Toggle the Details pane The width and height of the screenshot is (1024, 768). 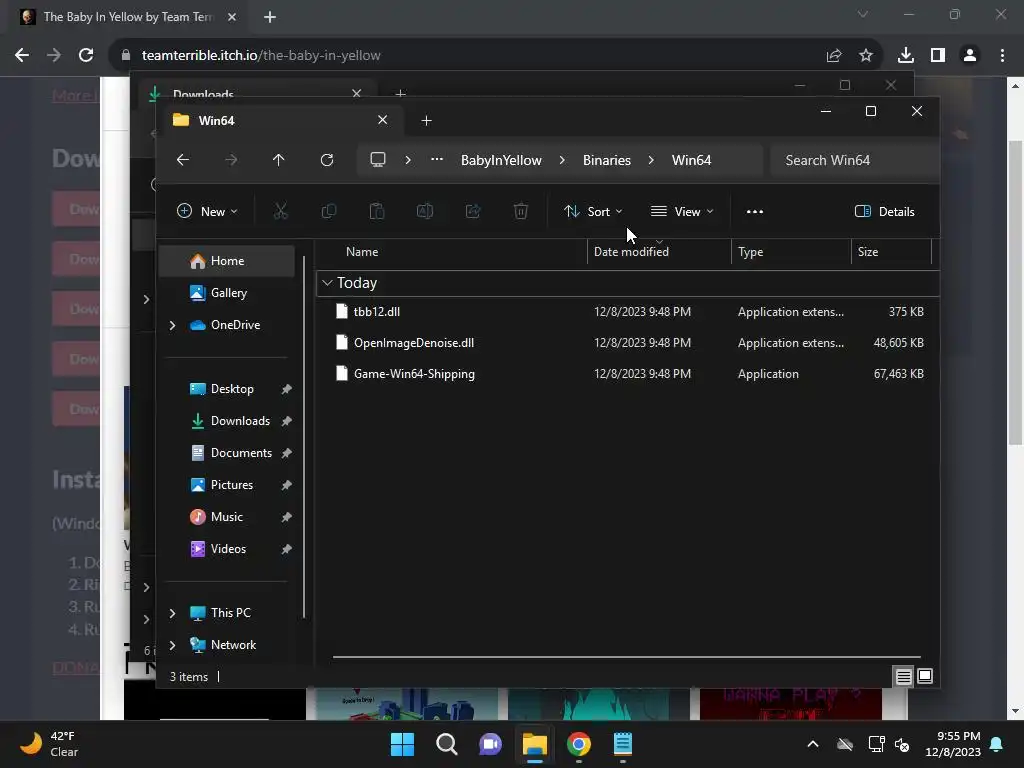[x=884, y=212]
